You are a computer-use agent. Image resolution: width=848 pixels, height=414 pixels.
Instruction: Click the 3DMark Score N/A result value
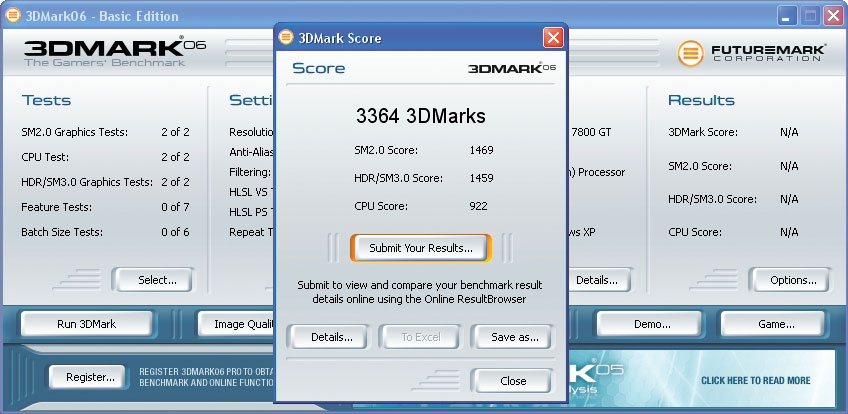(789, 132)
